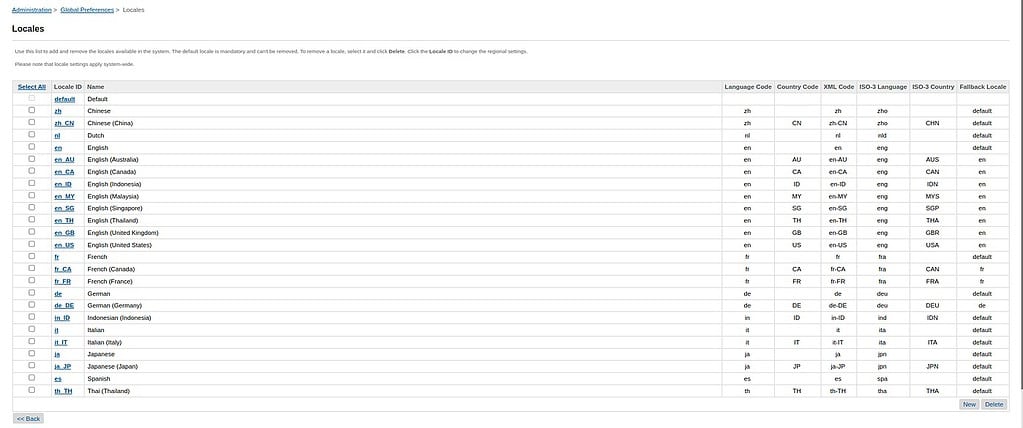Open the en_US locale link

[64, 245]
